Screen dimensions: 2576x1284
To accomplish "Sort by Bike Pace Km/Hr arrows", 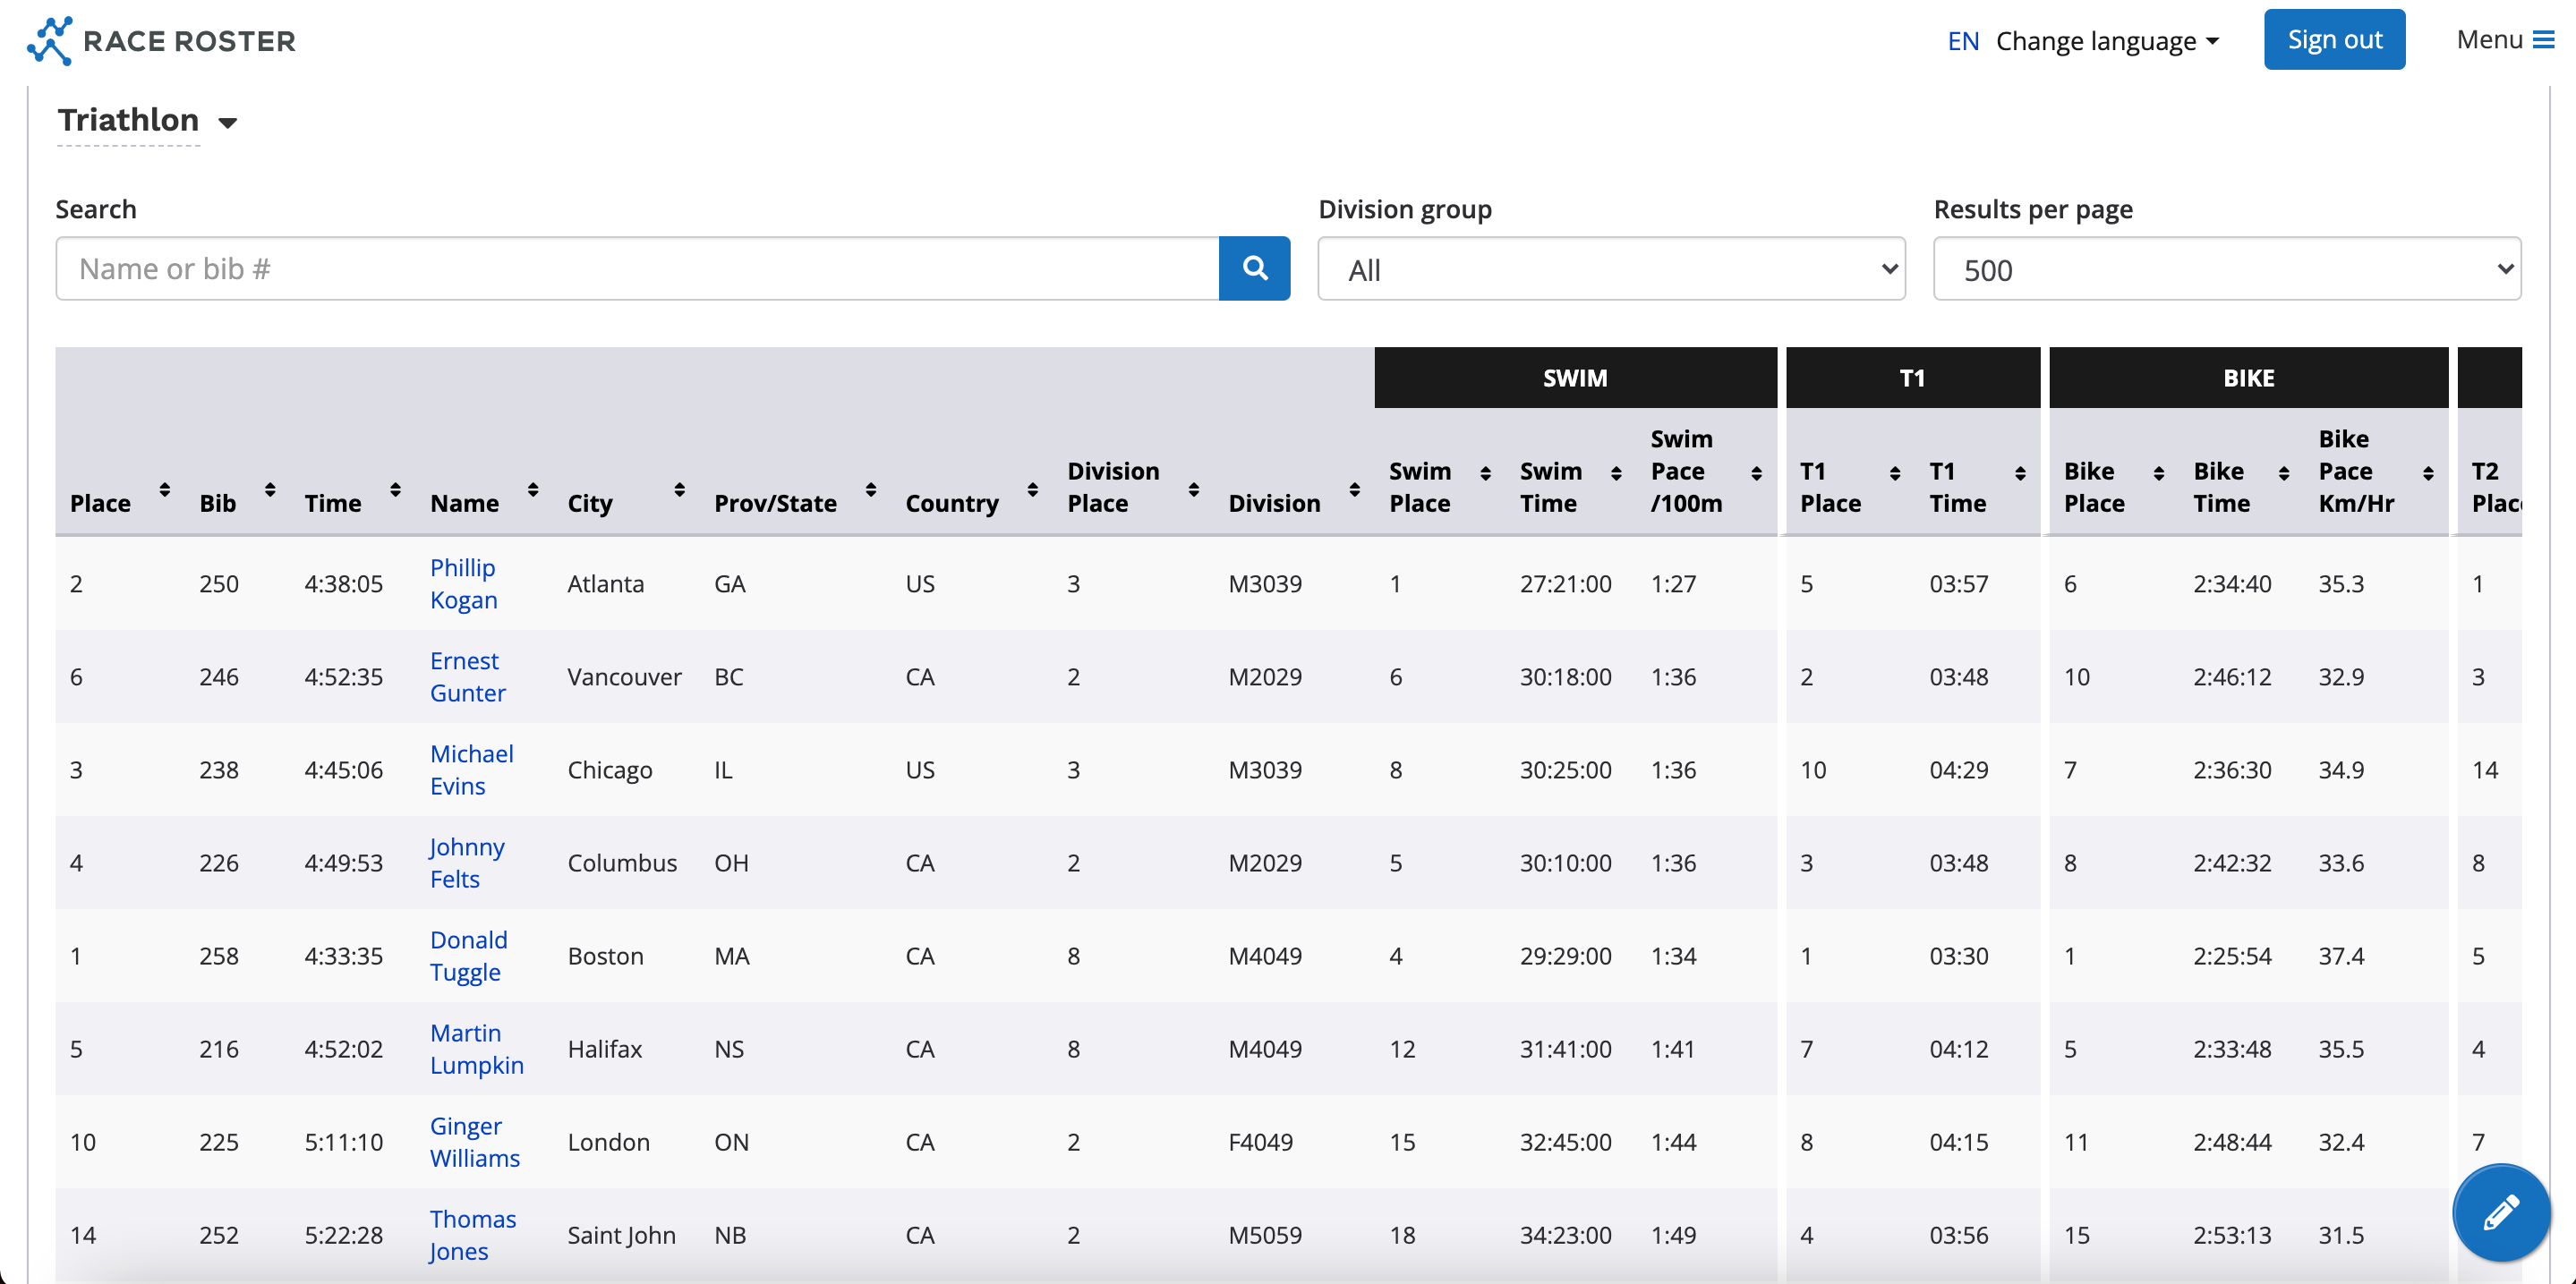I will pyautogui.click(x=2428, y=473).
